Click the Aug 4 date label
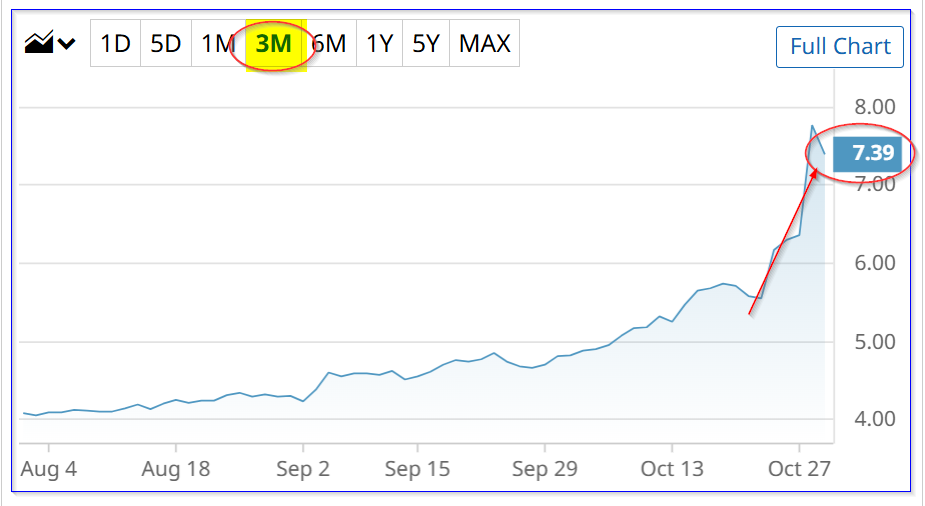The height and width of the screenshot is (506, 925). [48, 468]
